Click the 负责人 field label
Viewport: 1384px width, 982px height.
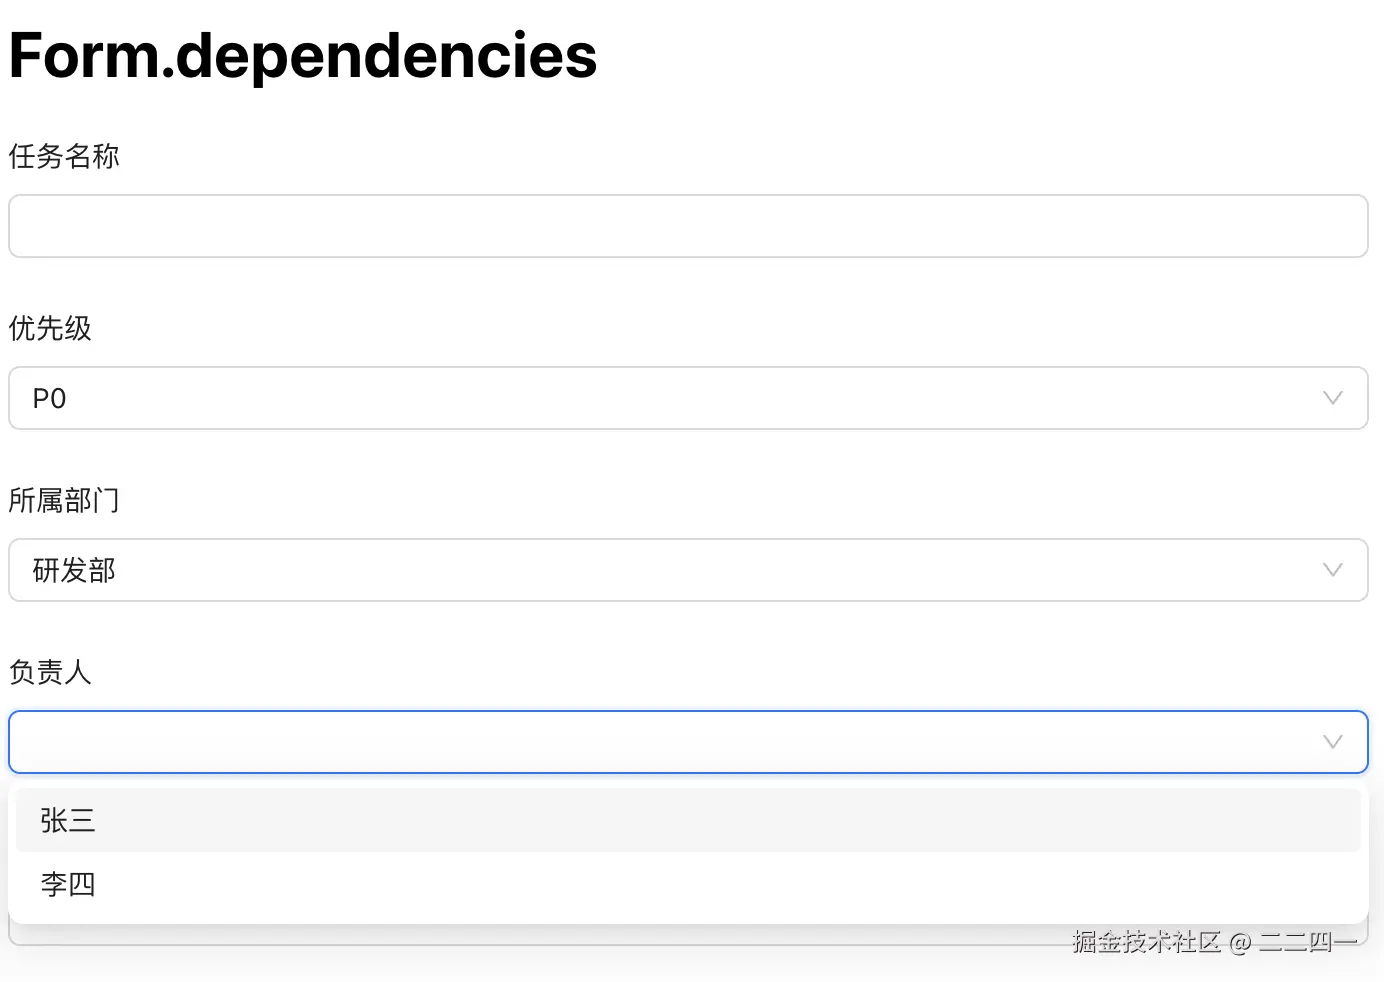[x=50, y=672]
